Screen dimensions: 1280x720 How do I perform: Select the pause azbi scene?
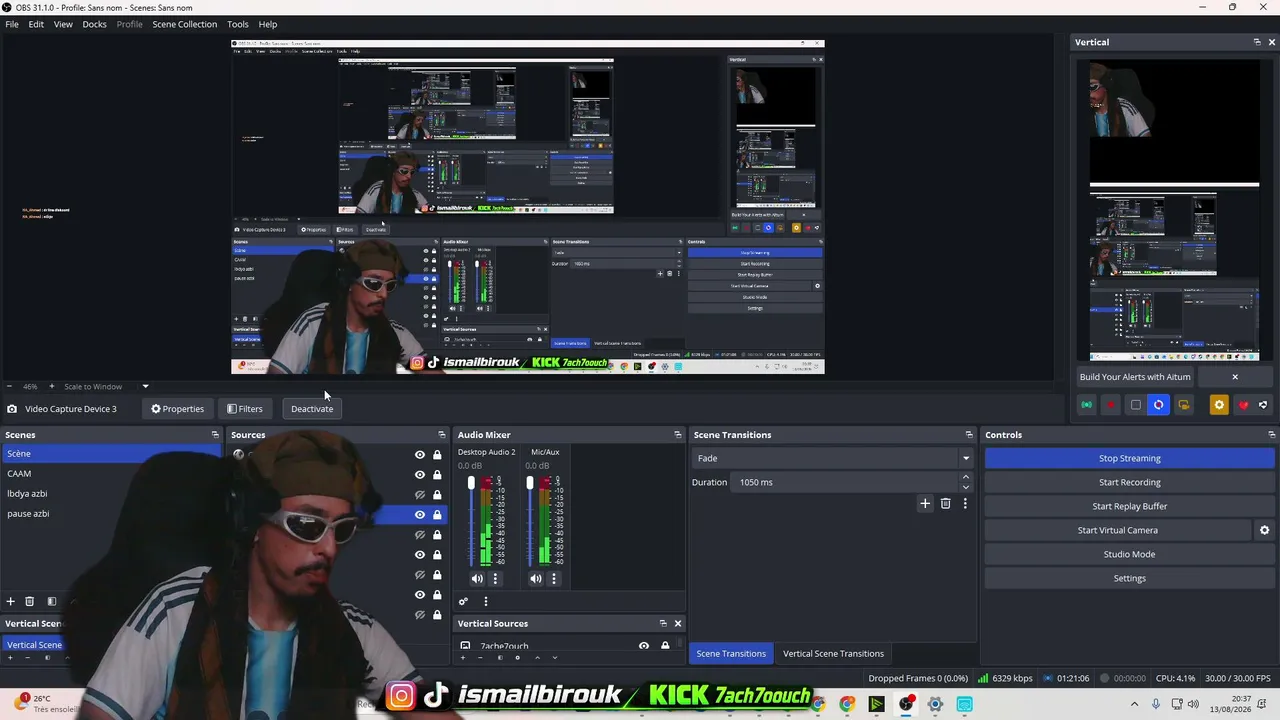(110, 514)
